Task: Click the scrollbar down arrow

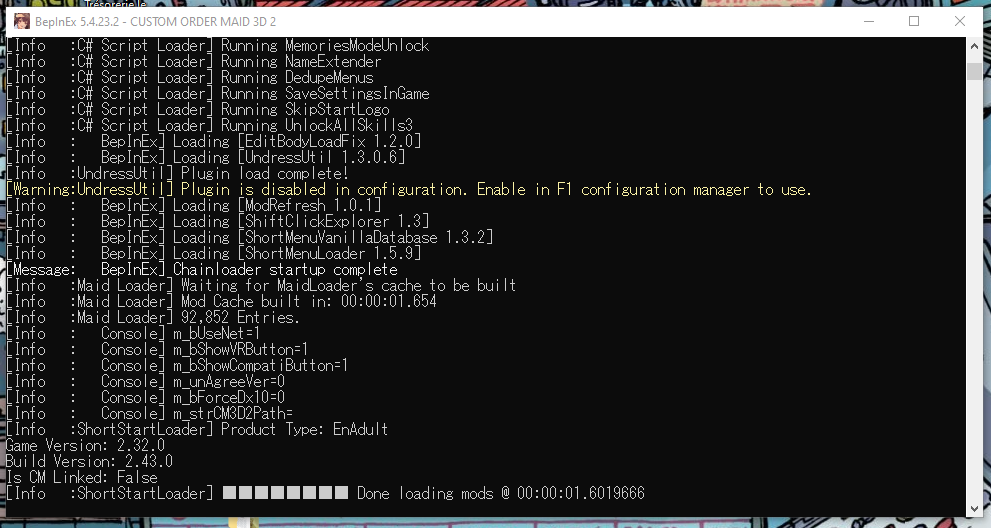Action: click(974, 508)
